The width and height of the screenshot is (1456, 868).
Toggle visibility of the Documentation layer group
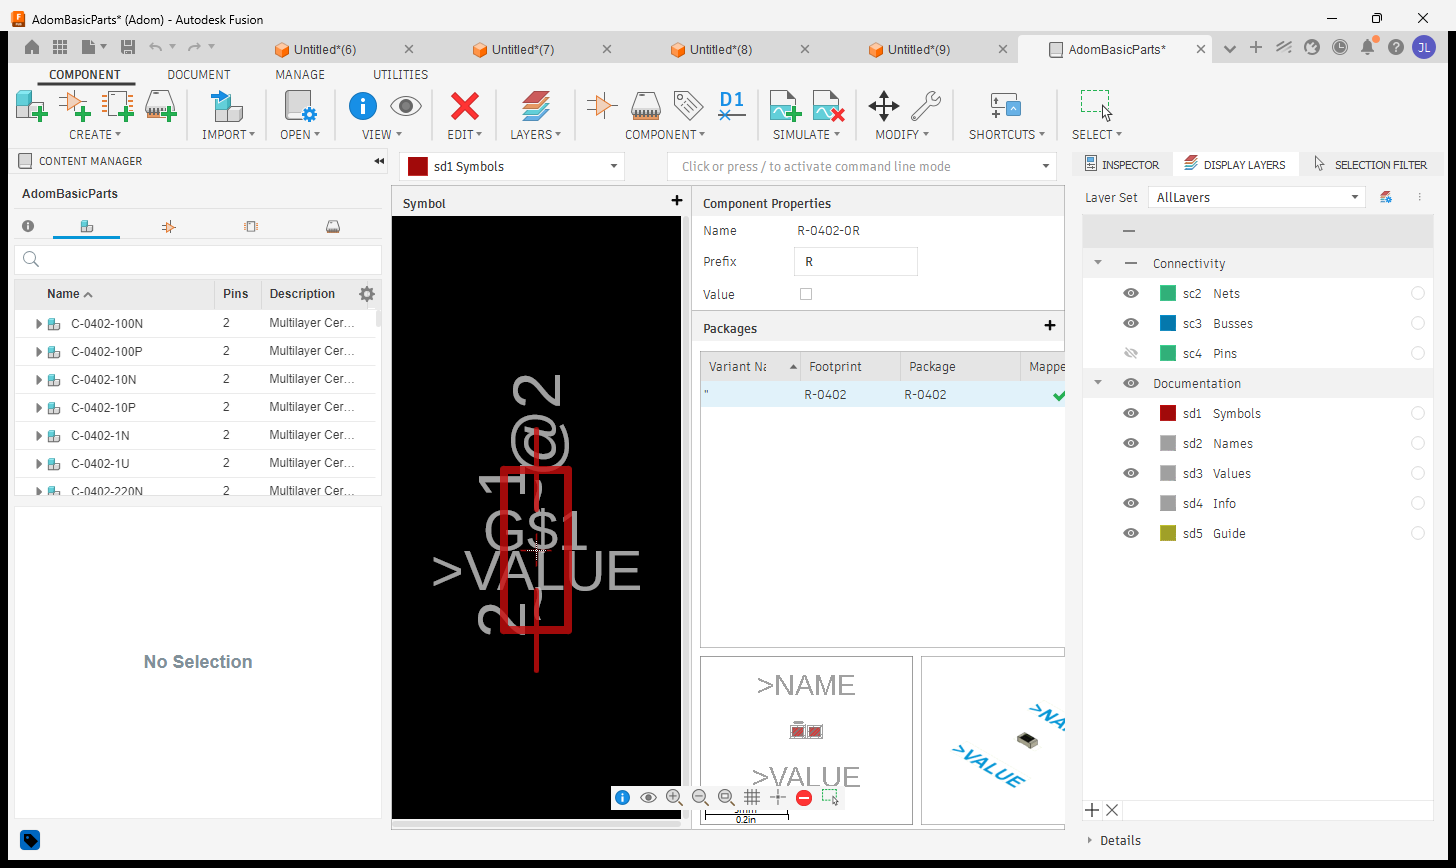[x=1131, y=383]
